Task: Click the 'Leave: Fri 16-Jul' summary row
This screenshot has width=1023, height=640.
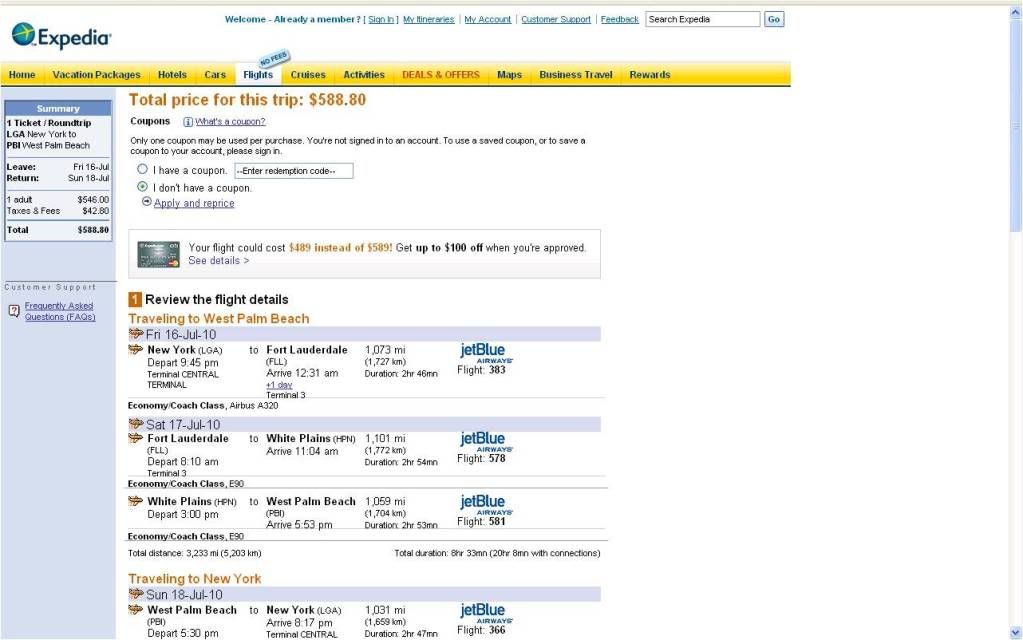Action: [58, 167]
